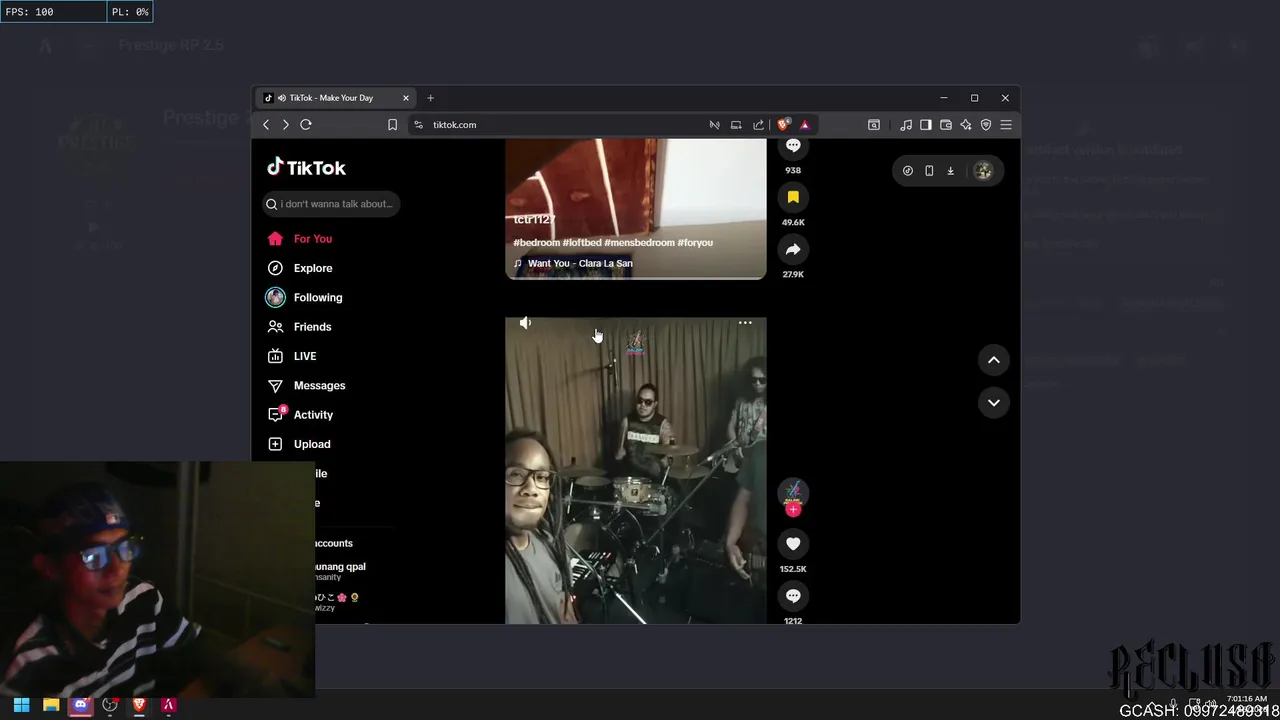Screen dimensions: 1280x720
Task: Click the clock showing 7:01:16 AM
Action: [x=1246, y=699]
